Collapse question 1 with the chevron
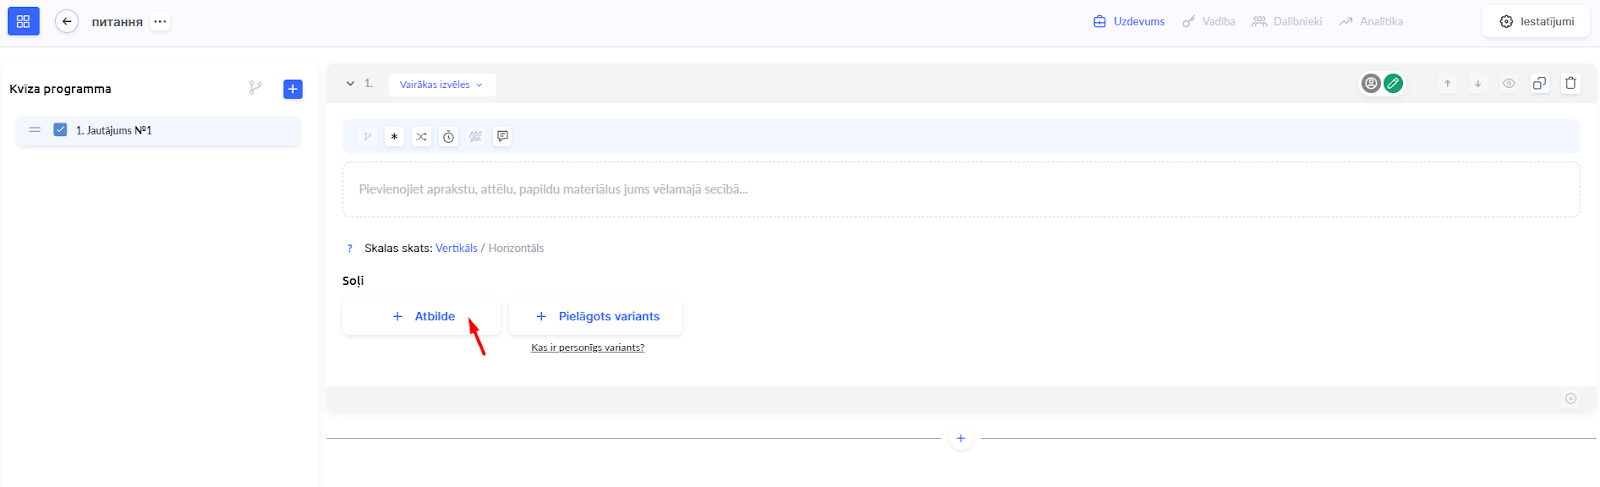 point(350,84)
